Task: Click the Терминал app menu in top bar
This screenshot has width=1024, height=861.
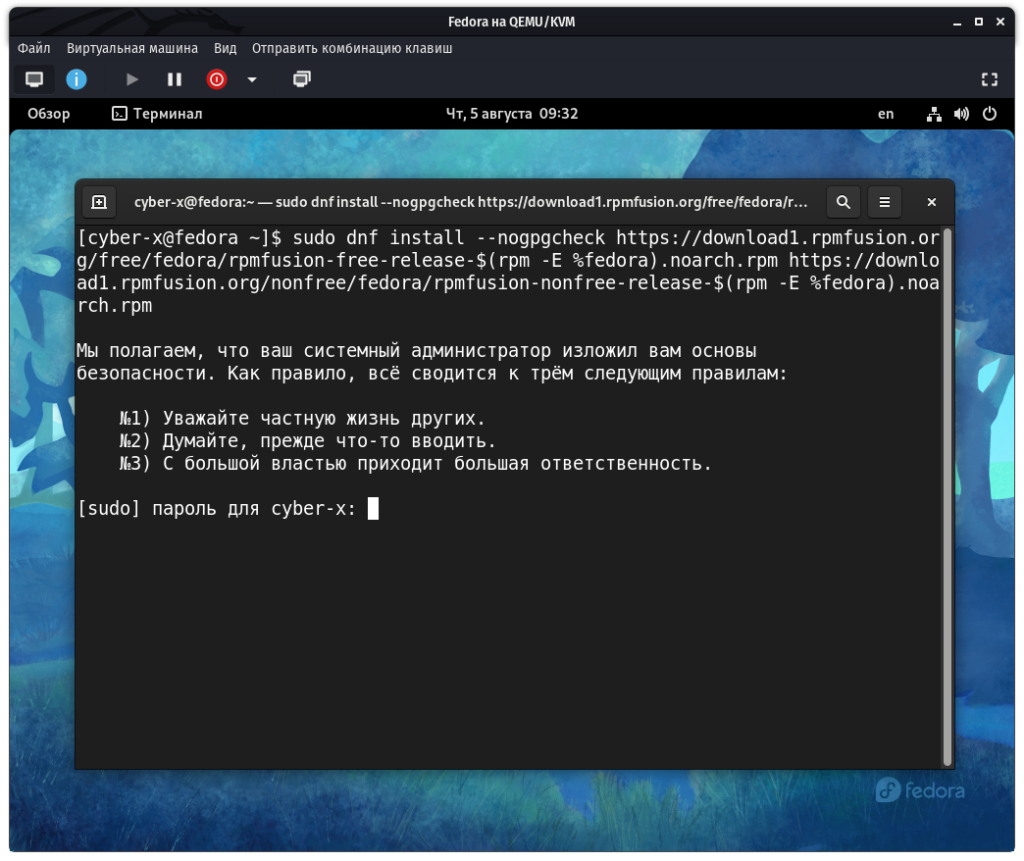Action: (157, 114)
